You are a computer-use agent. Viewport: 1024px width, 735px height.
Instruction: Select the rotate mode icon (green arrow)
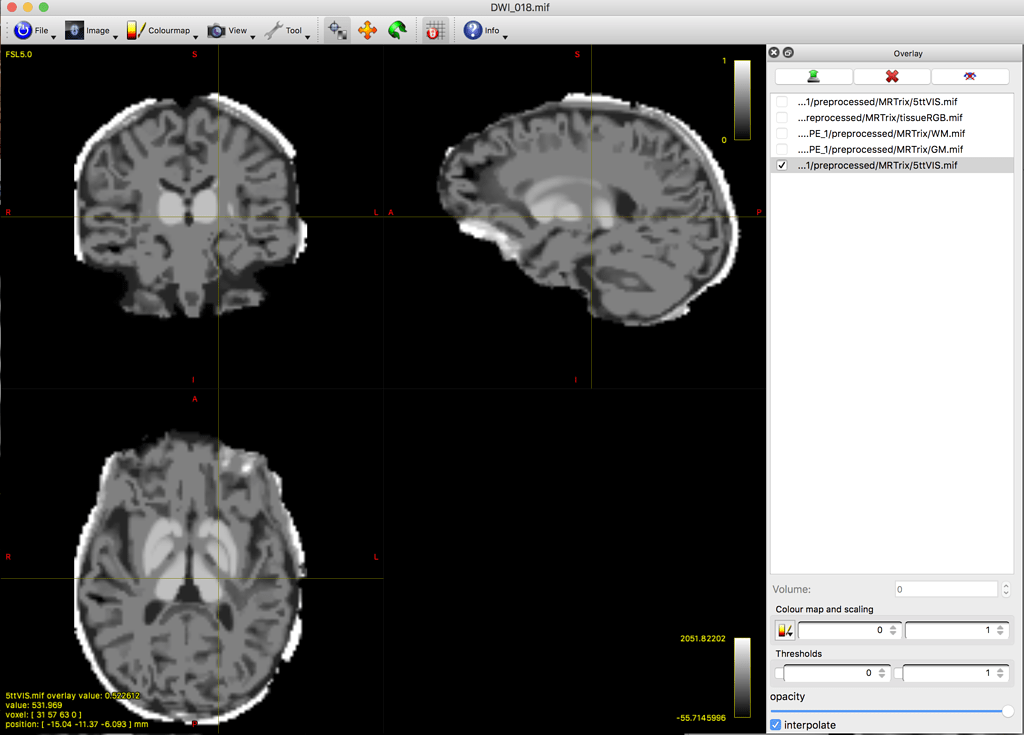coord(397,31)
